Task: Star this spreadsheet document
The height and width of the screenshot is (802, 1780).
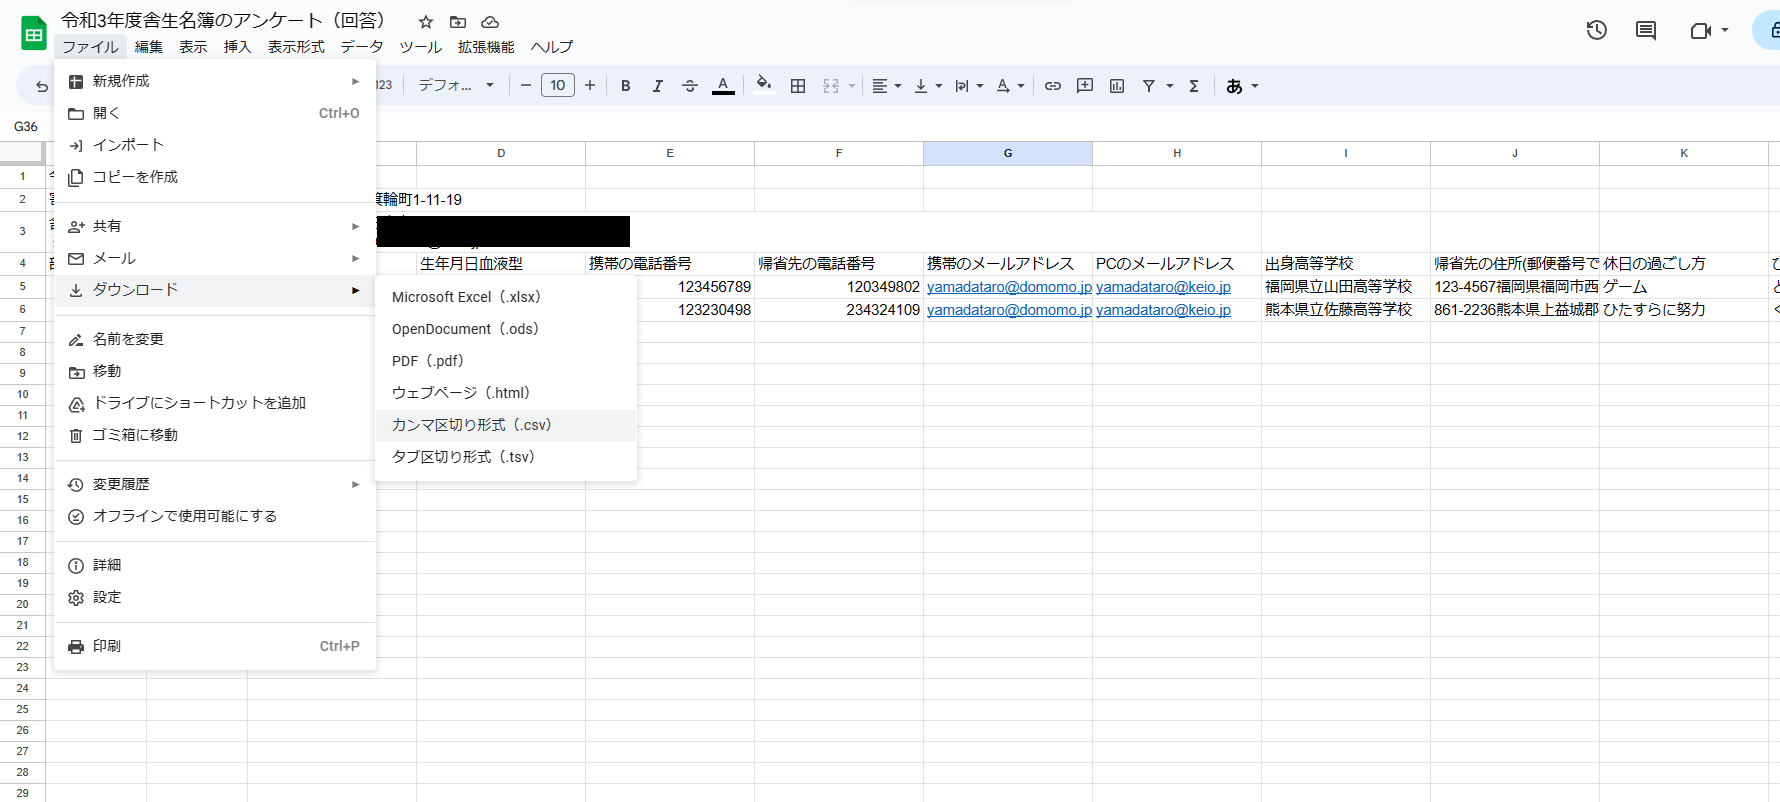Action: tap(426, 22)
